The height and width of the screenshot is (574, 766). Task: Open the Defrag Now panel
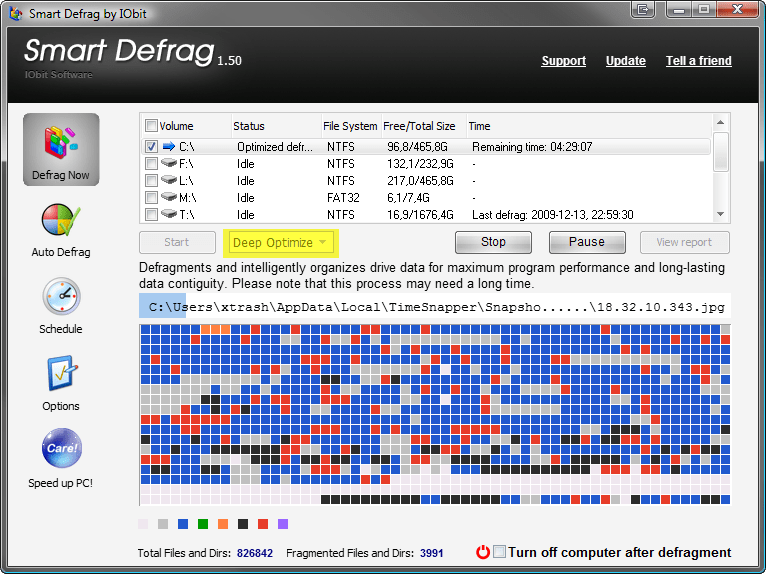(x=61, y=149)
